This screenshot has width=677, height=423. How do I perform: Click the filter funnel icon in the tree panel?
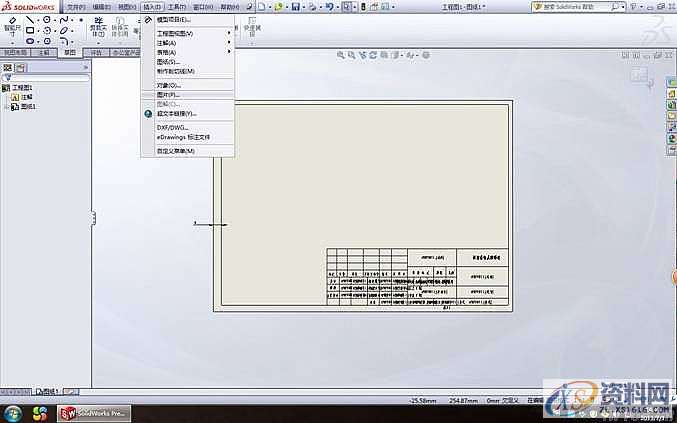click(x=7, y=78)
